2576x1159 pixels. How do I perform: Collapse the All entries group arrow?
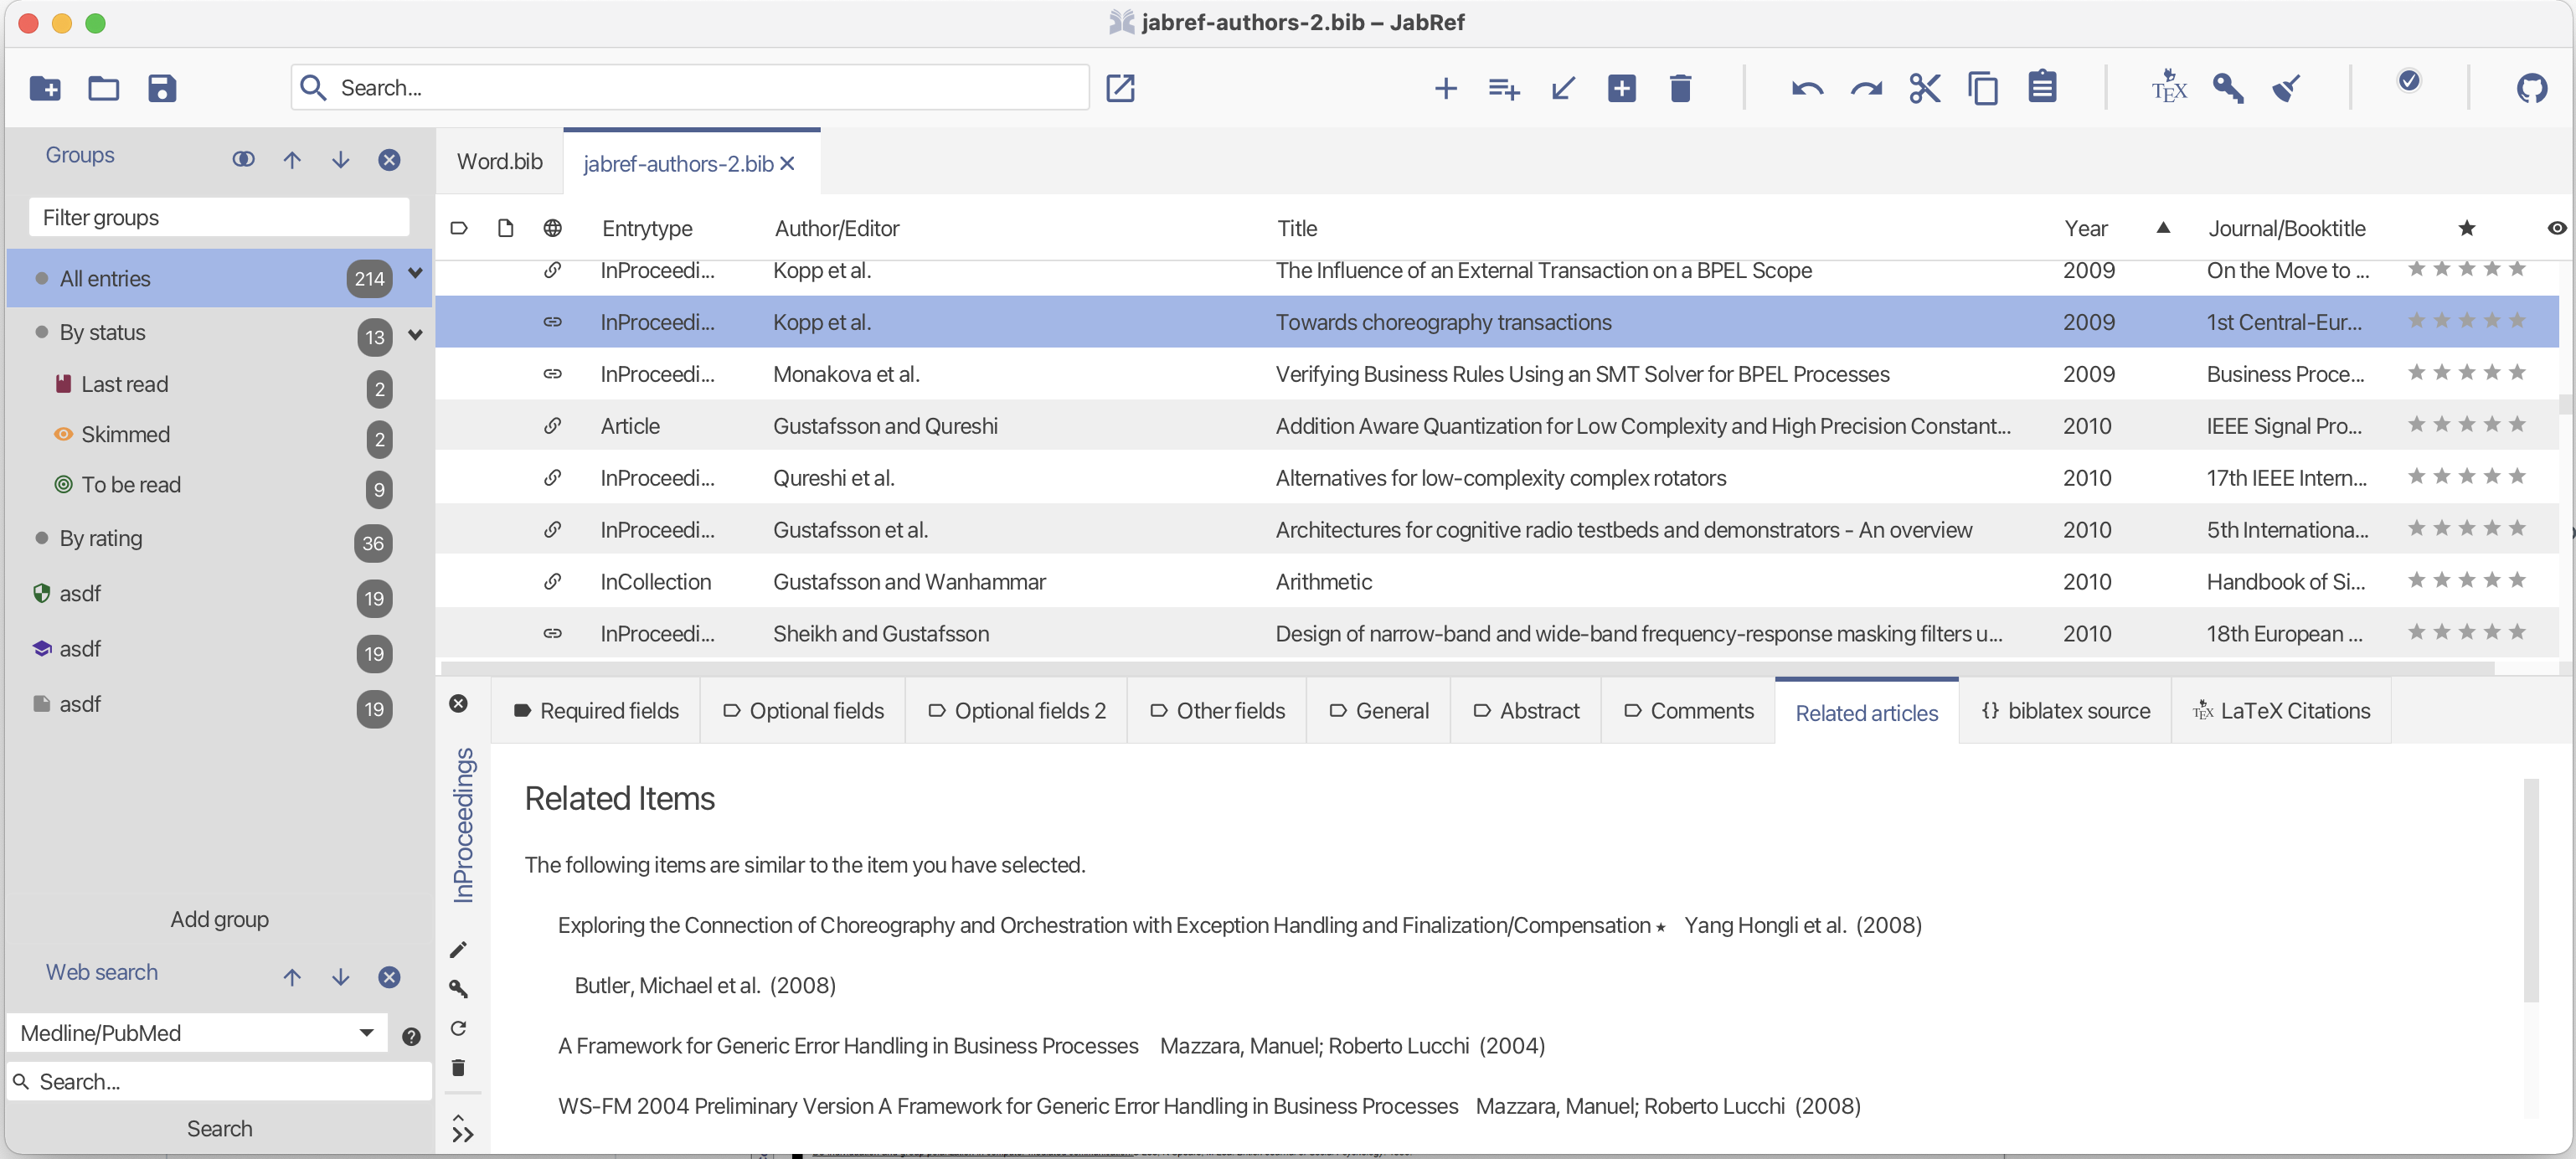coord(415,273)
